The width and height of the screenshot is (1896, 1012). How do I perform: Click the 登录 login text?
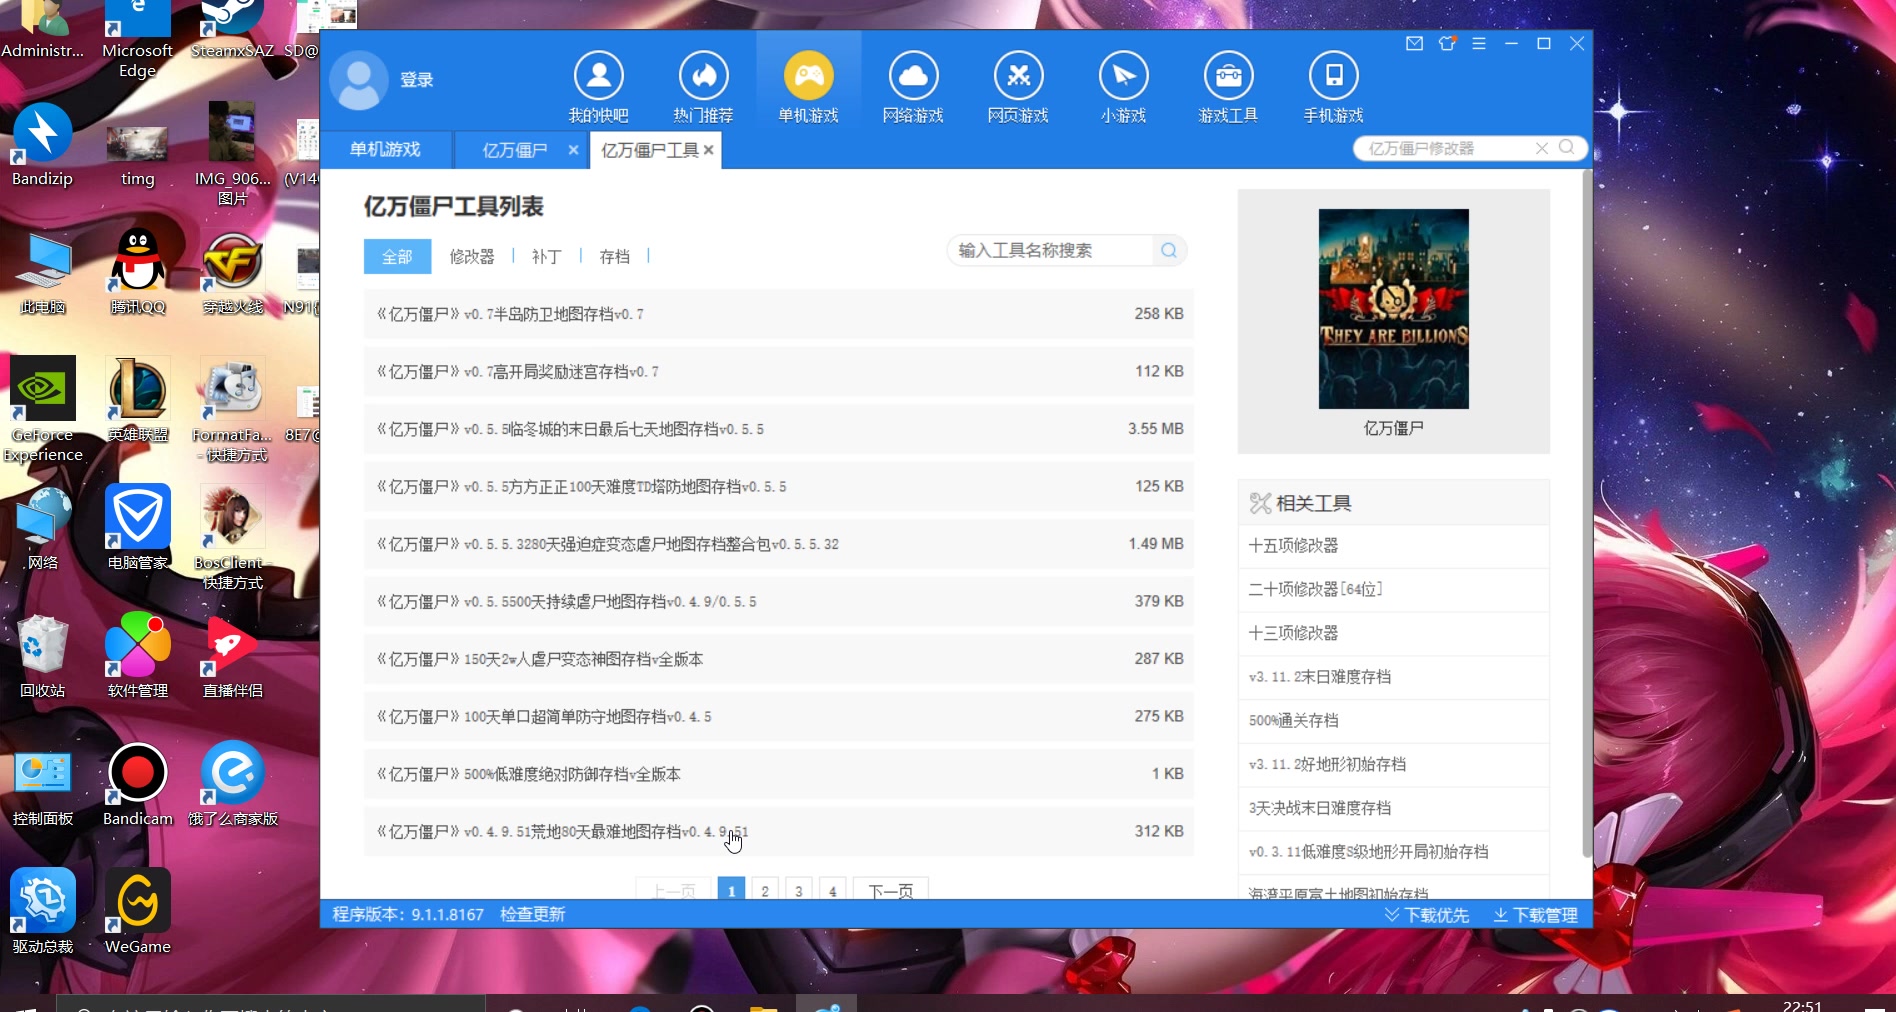point(417,80)
